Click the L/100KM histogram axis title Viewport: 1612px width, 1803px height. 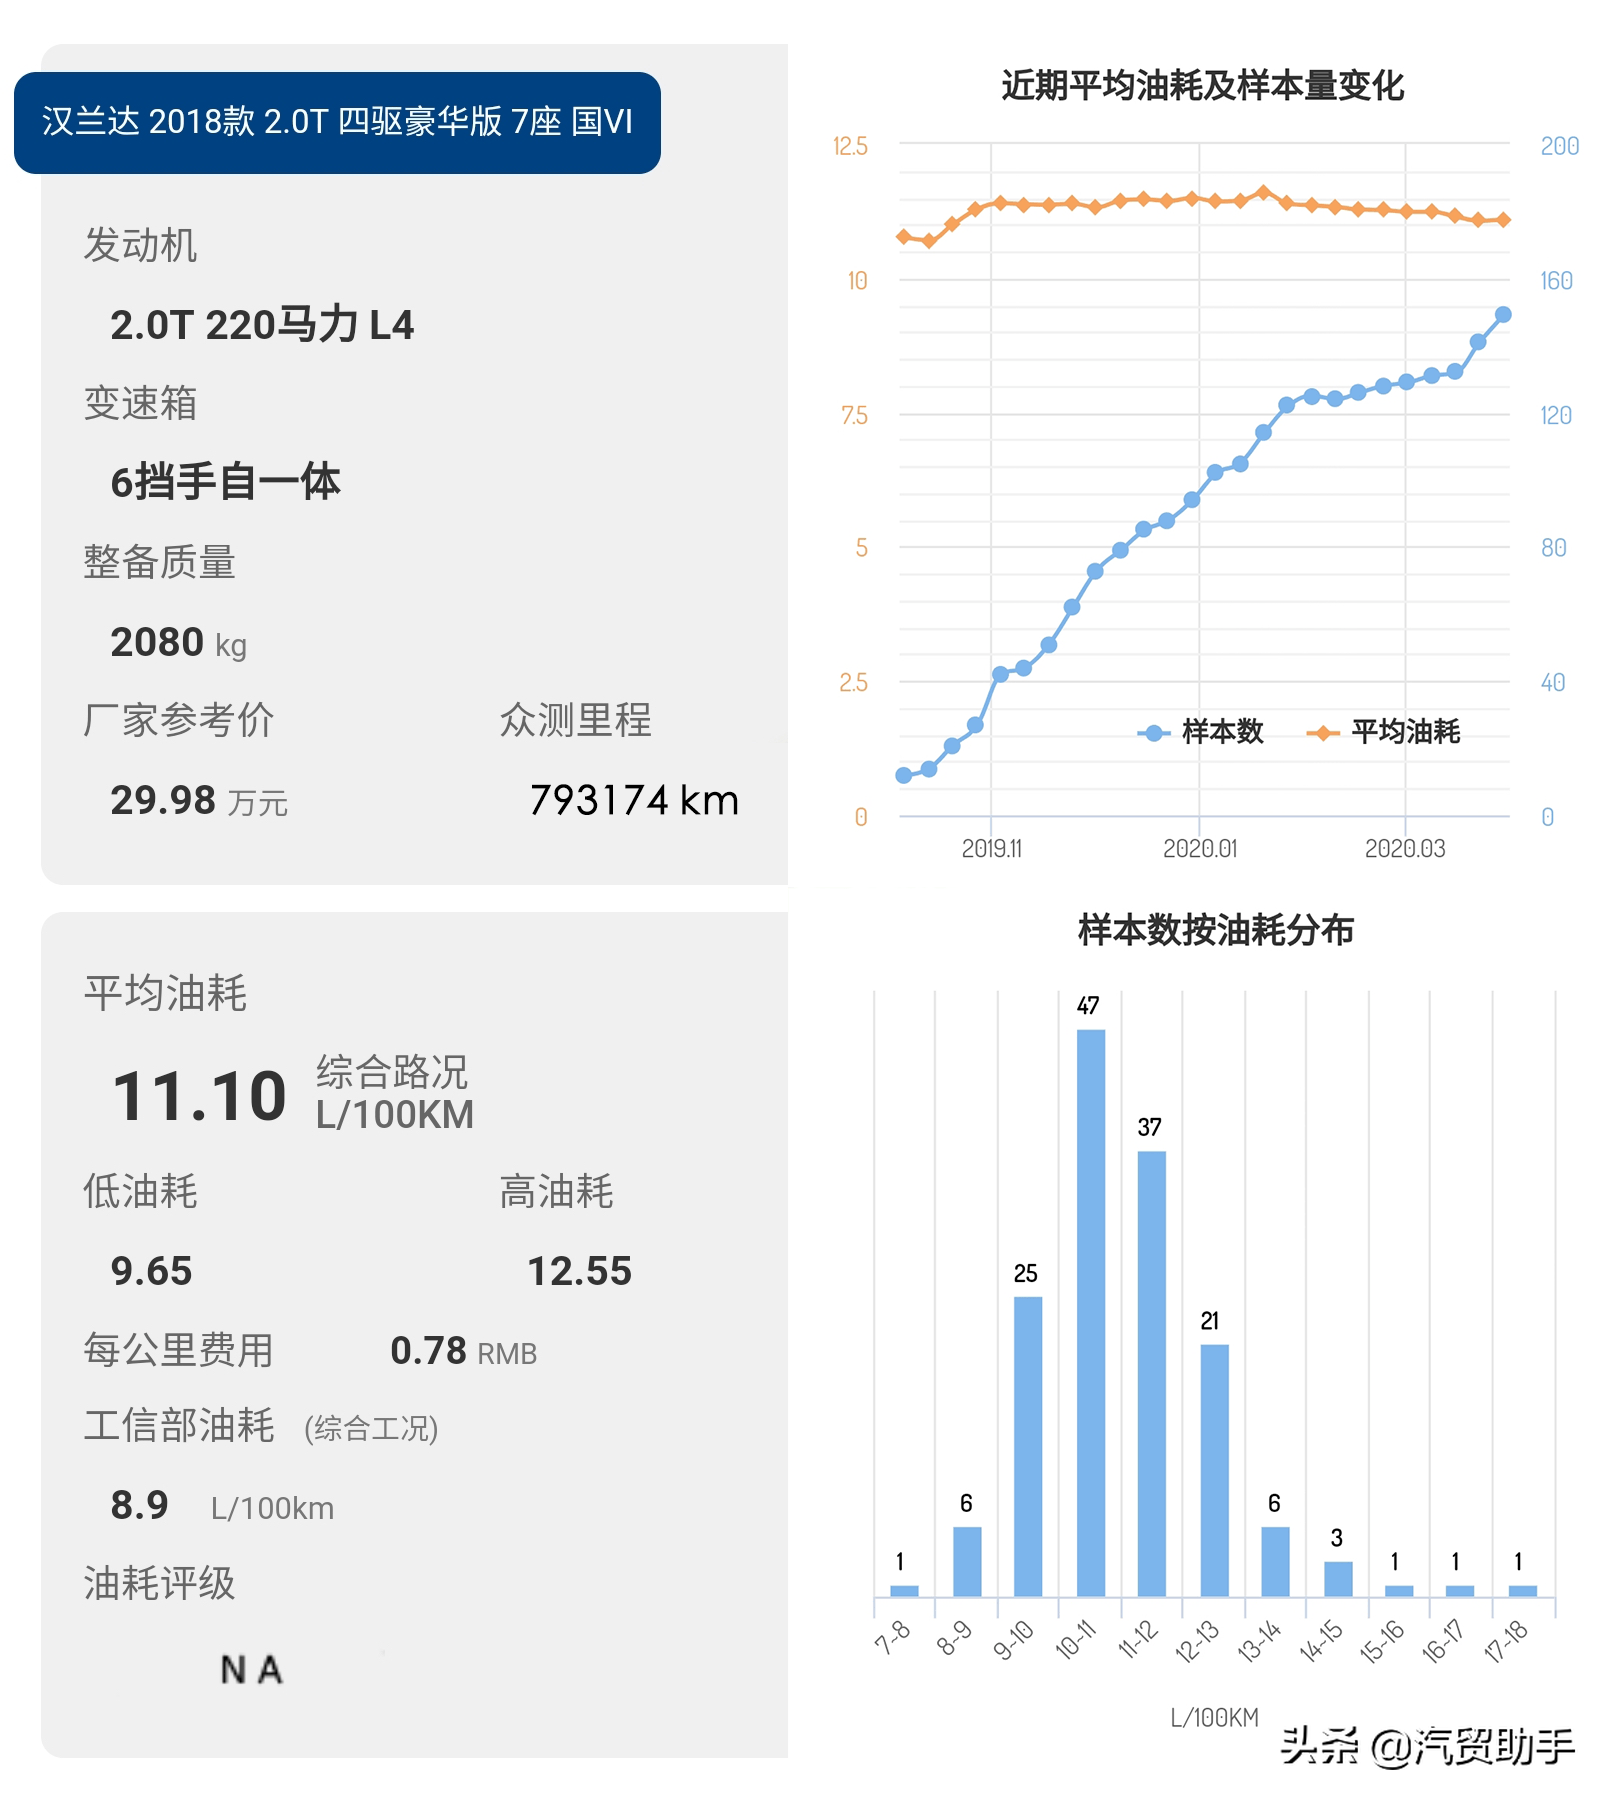(x=1214, y=1718)
